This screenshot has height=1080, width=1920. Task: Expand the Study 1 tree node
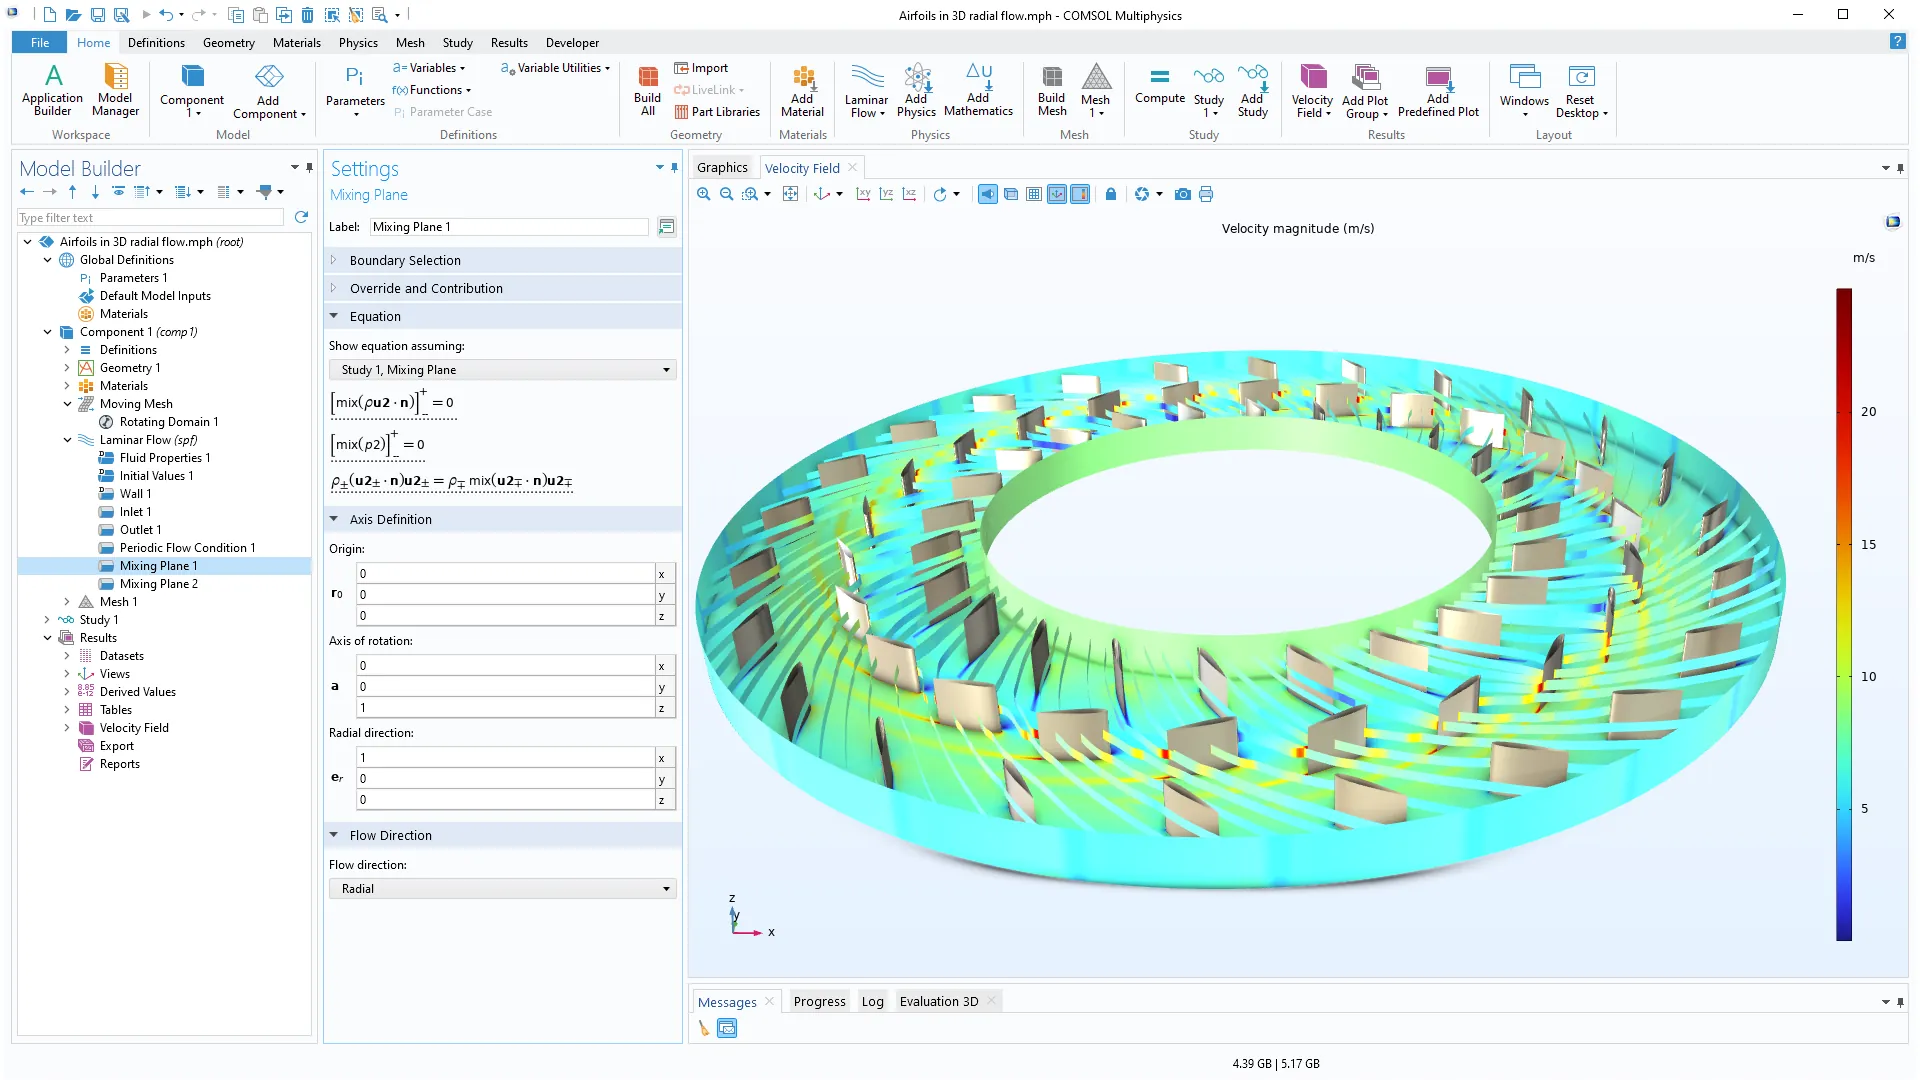pos(47,620)
